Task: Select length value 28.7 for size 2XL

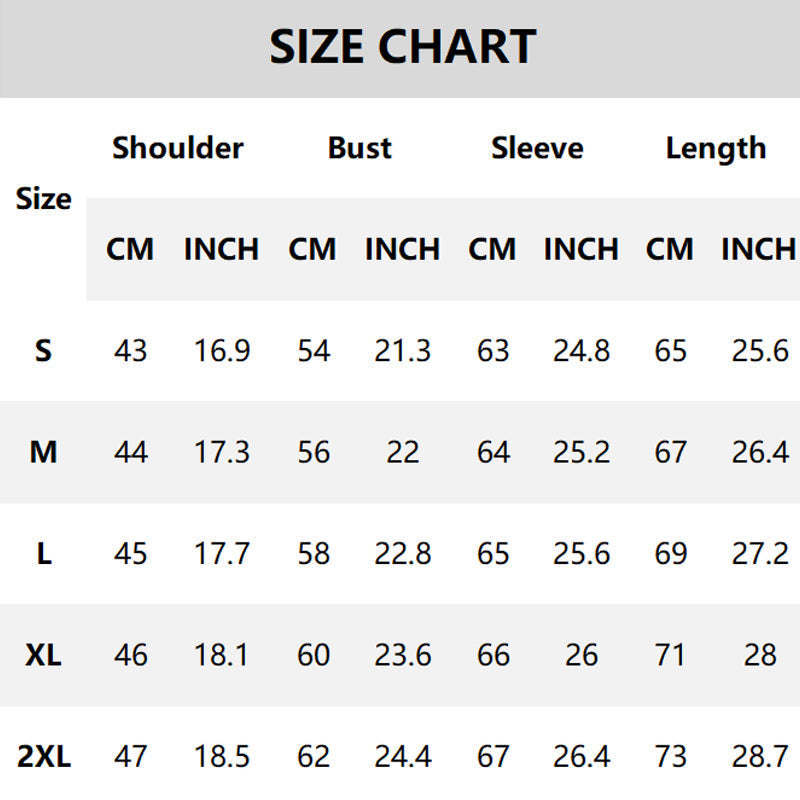Action: tap(760, 757)
